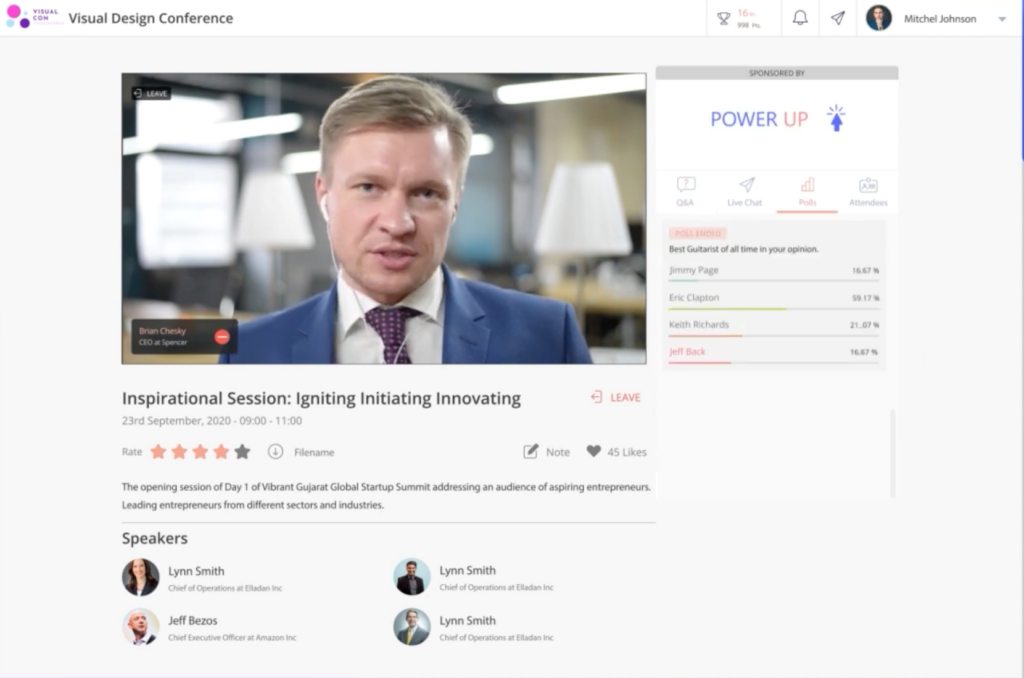1024x678 pixels.
Task: Open the Q&A tab
Action: (685, 192)
